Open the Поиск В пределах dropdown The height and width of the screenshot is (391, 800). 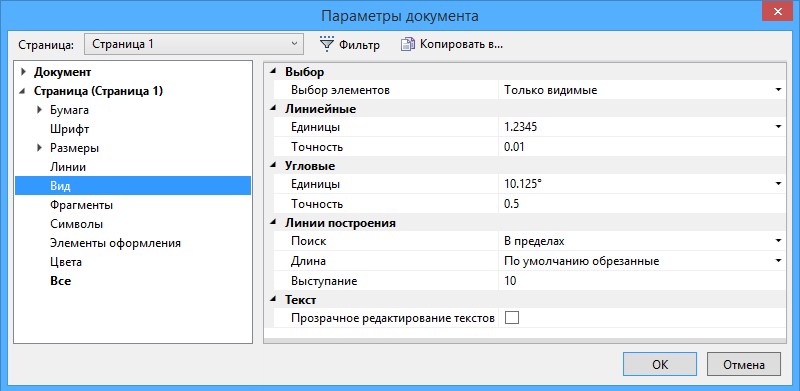778,240
